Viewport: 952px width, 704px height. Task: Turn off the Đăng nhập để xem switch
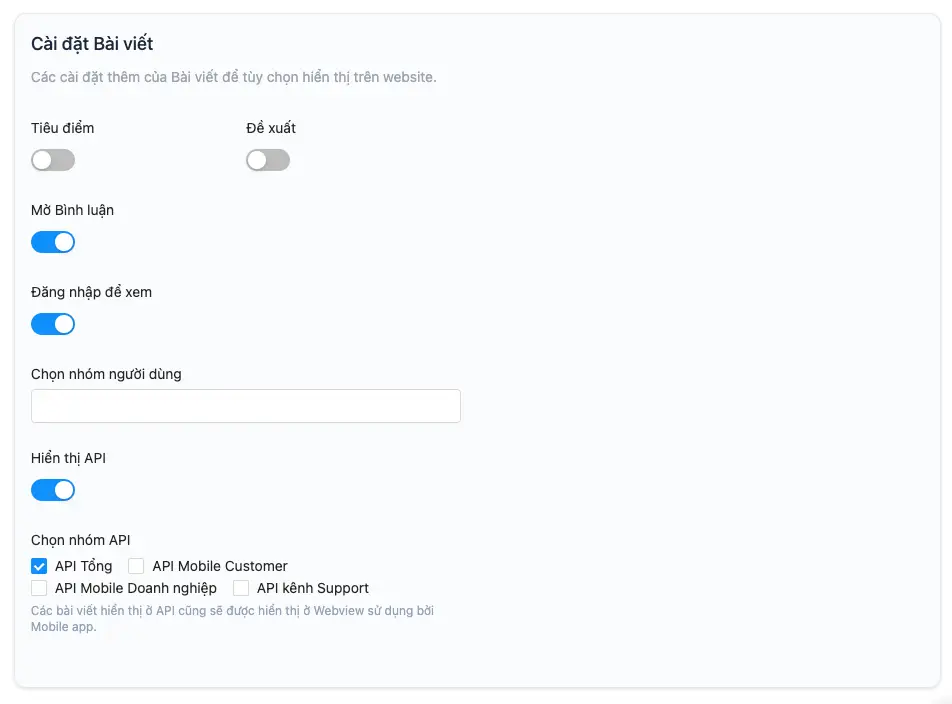coord(53,324)
